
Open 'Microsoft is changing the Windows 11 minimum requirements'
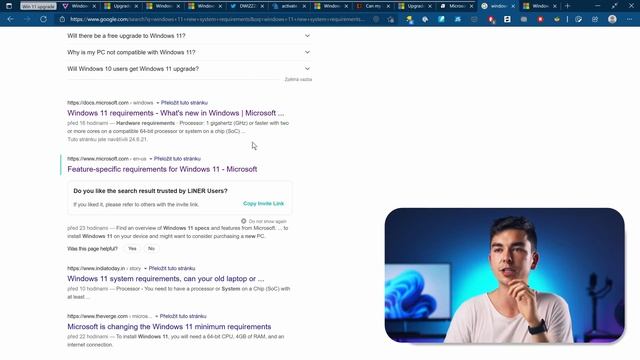coord(169,327)
